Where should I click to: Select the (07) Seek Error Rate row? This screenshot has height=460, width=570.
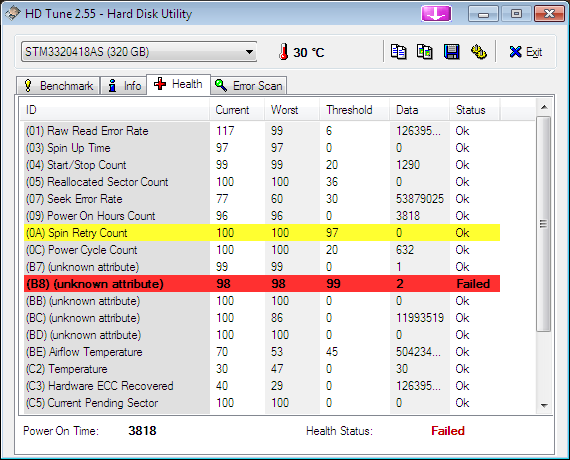[262, 199]
